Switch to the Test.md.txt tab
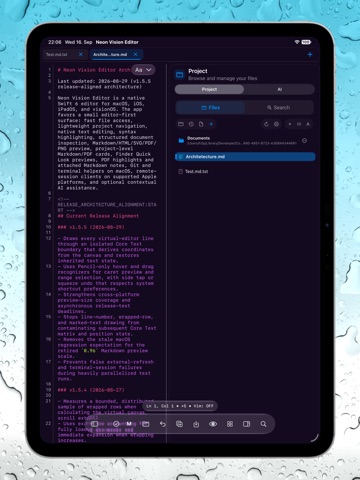 click(64, 54)
